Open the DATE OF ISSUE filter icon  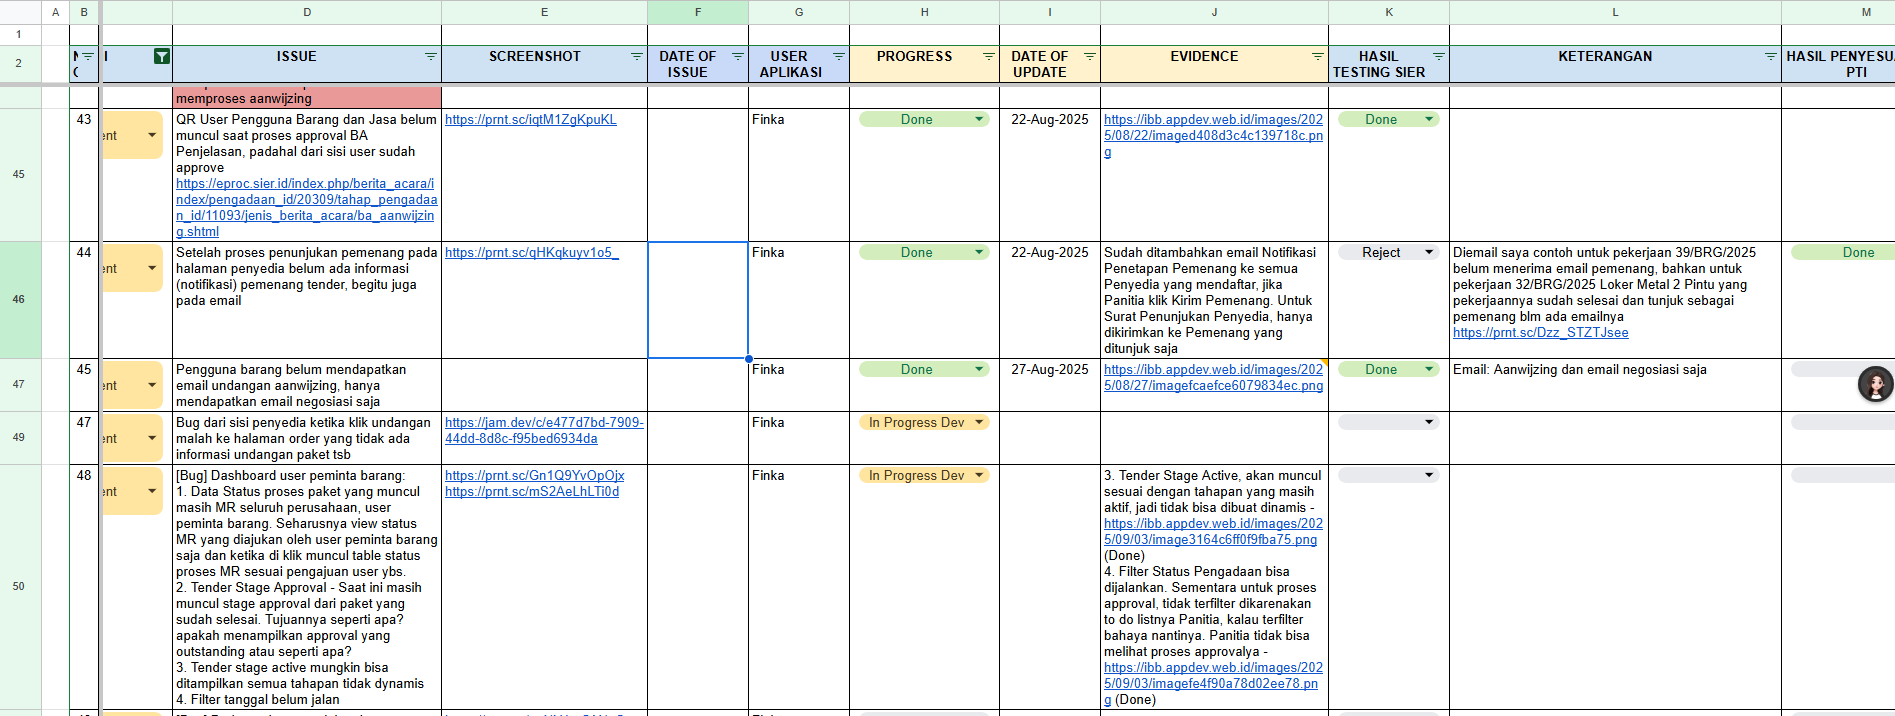[738, 57]
